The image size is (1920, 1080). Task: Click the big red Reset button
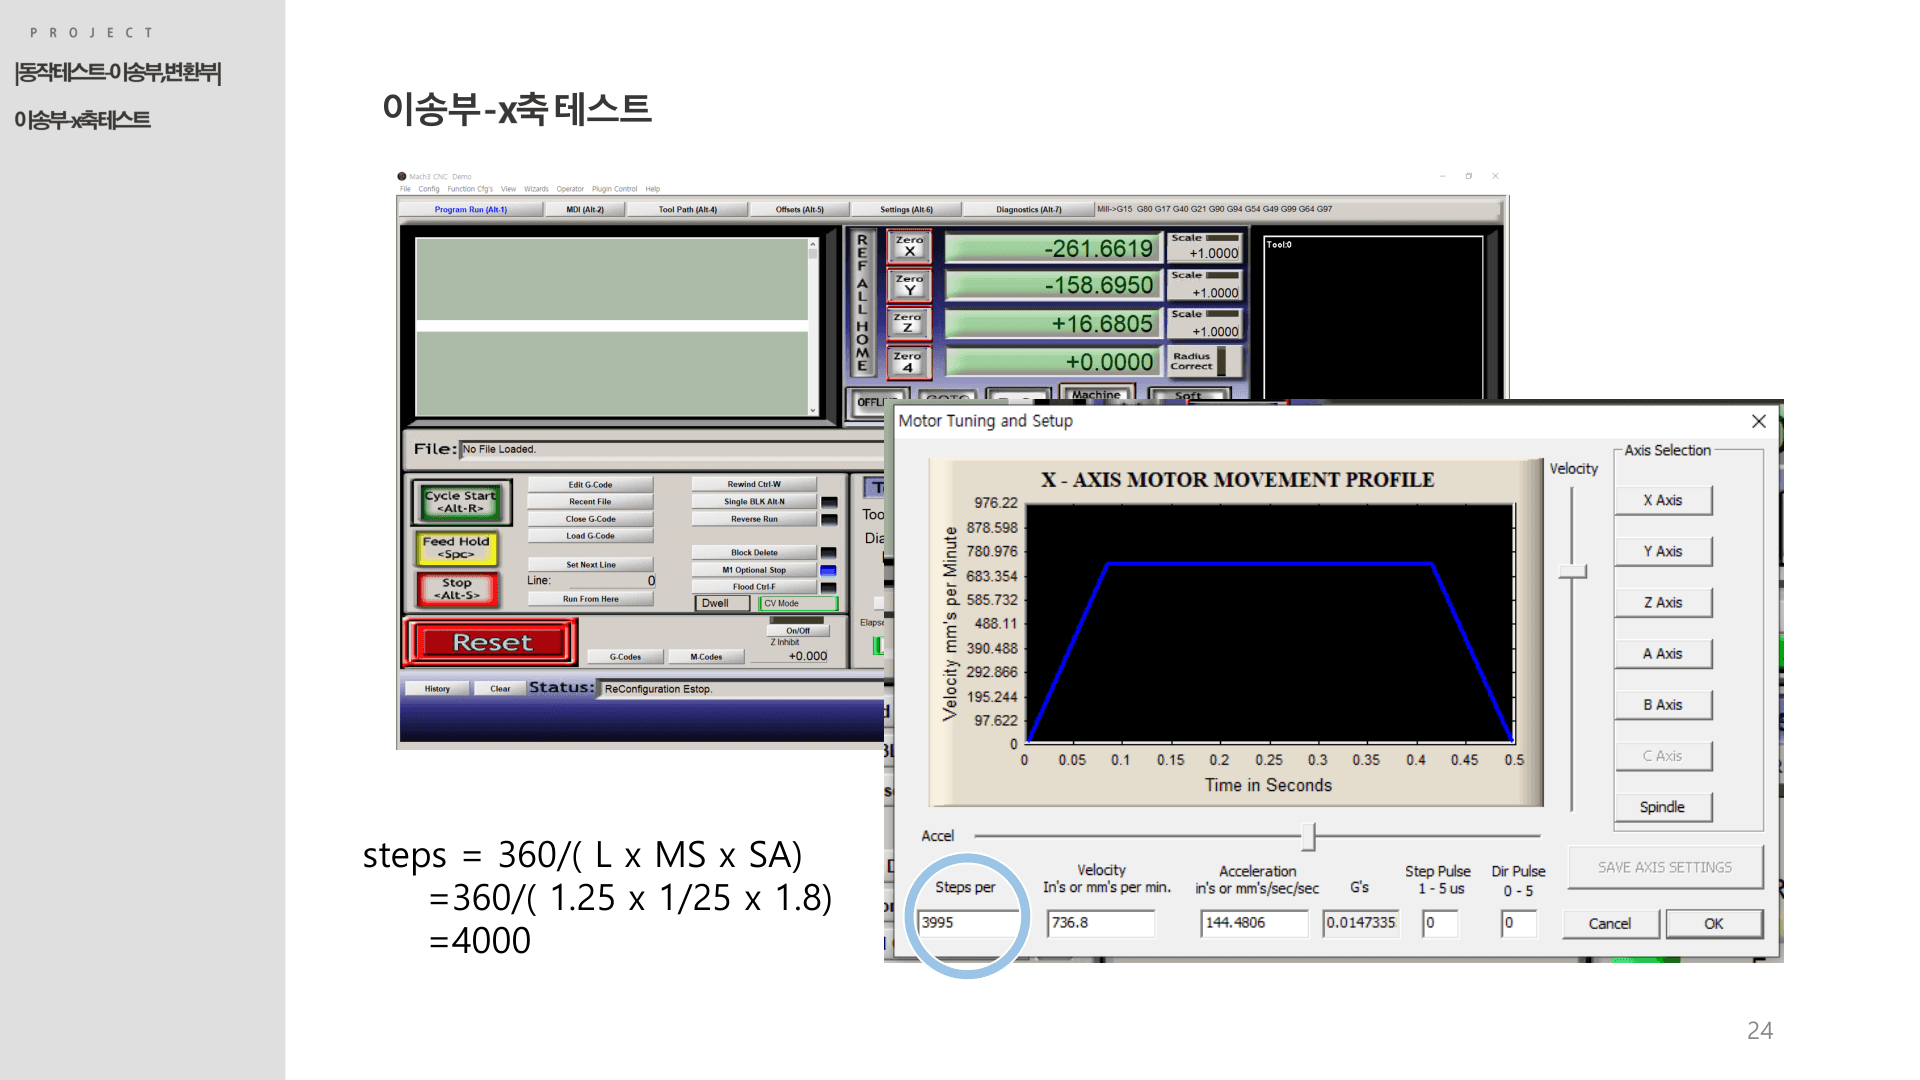492,643
